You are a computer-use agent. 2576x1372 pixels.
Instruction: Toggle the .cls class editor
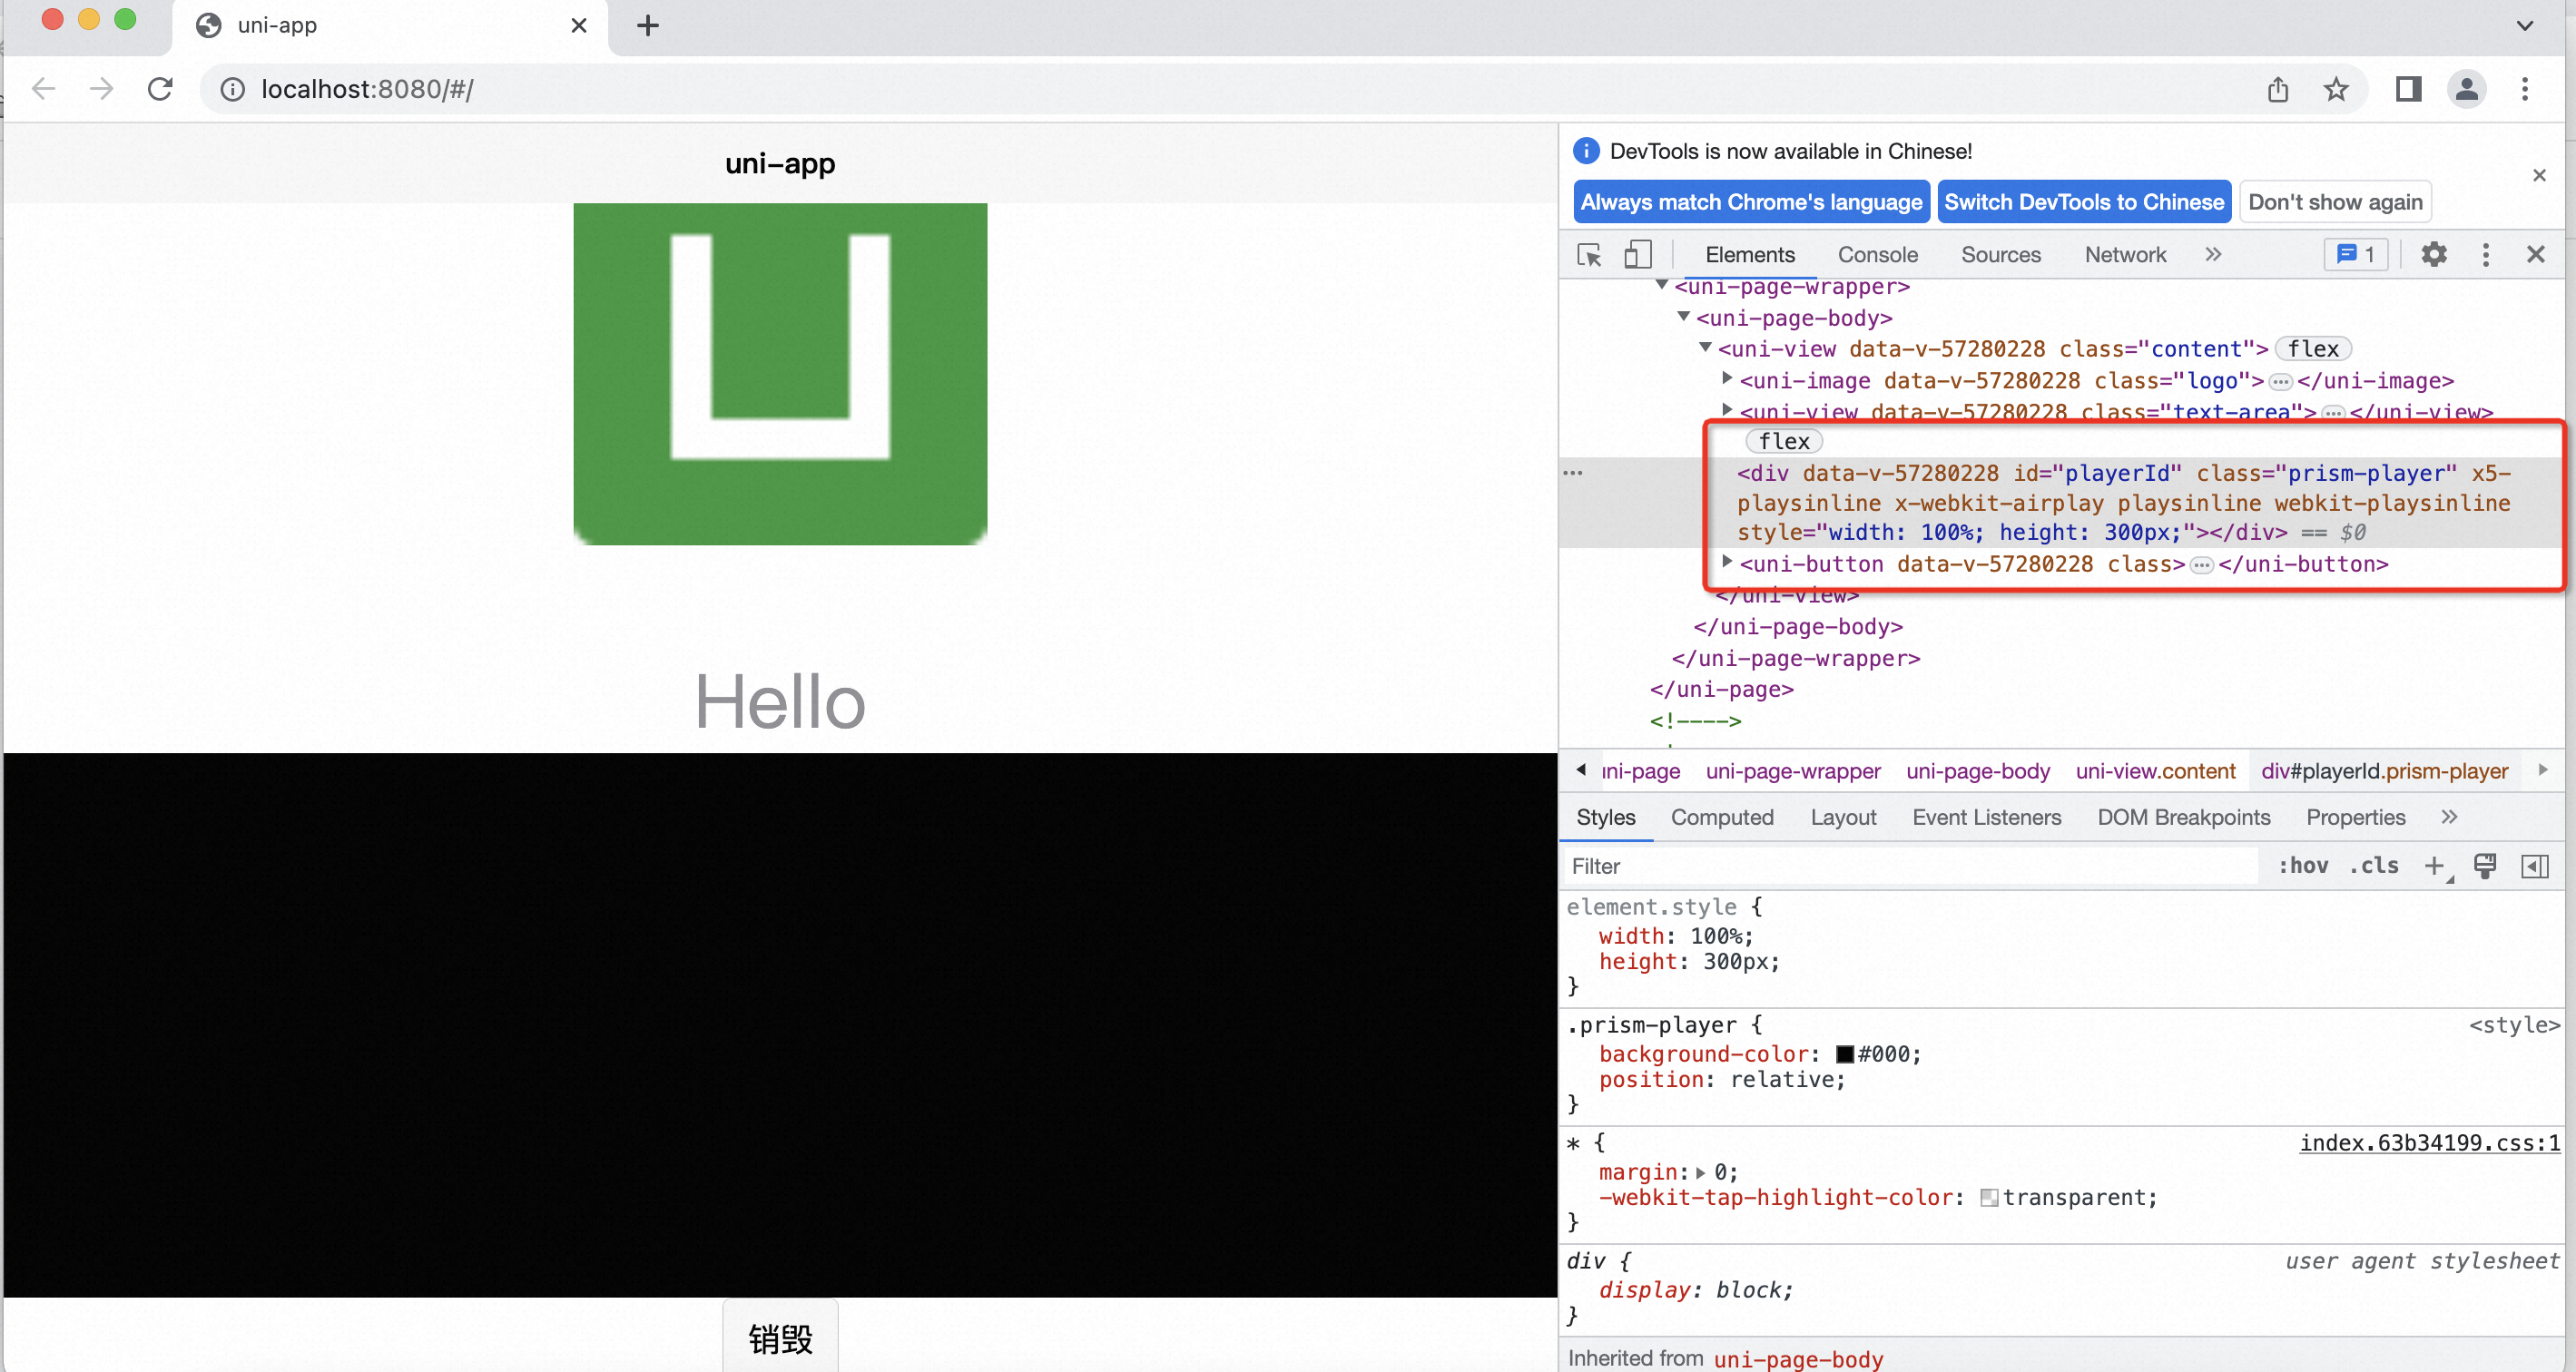[2373, 866]
